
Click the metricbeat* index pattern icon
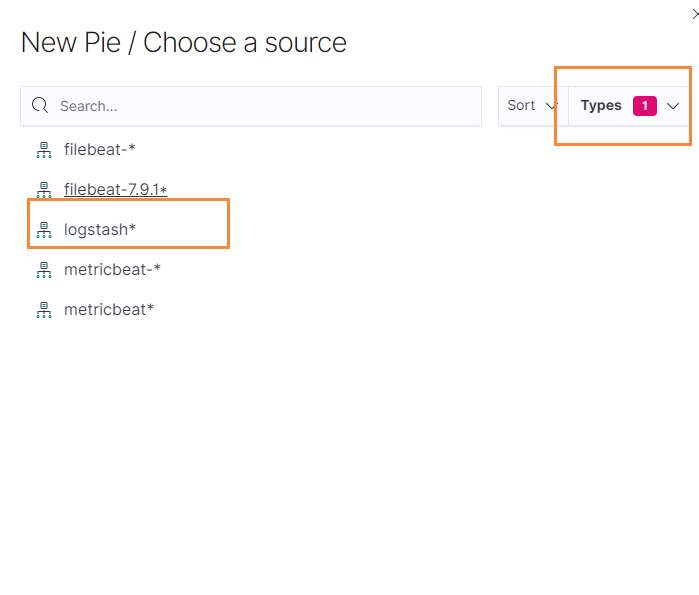(x=44, y=310)
